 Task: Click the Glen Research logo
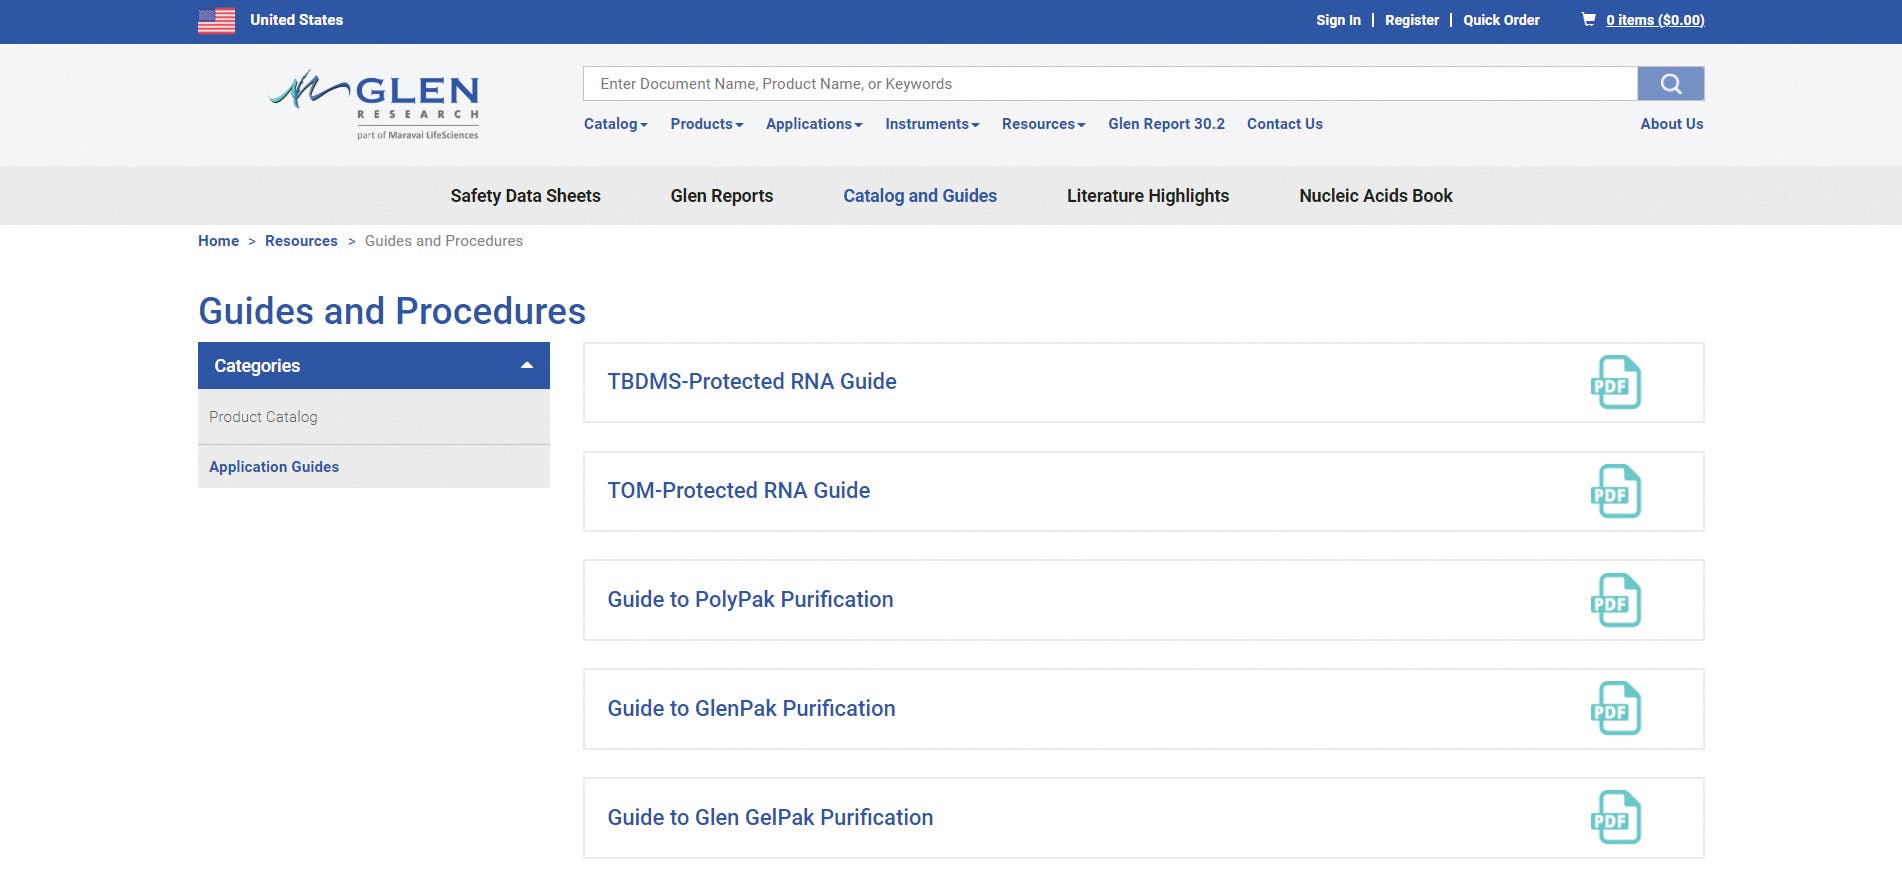[x=374, y=105]
